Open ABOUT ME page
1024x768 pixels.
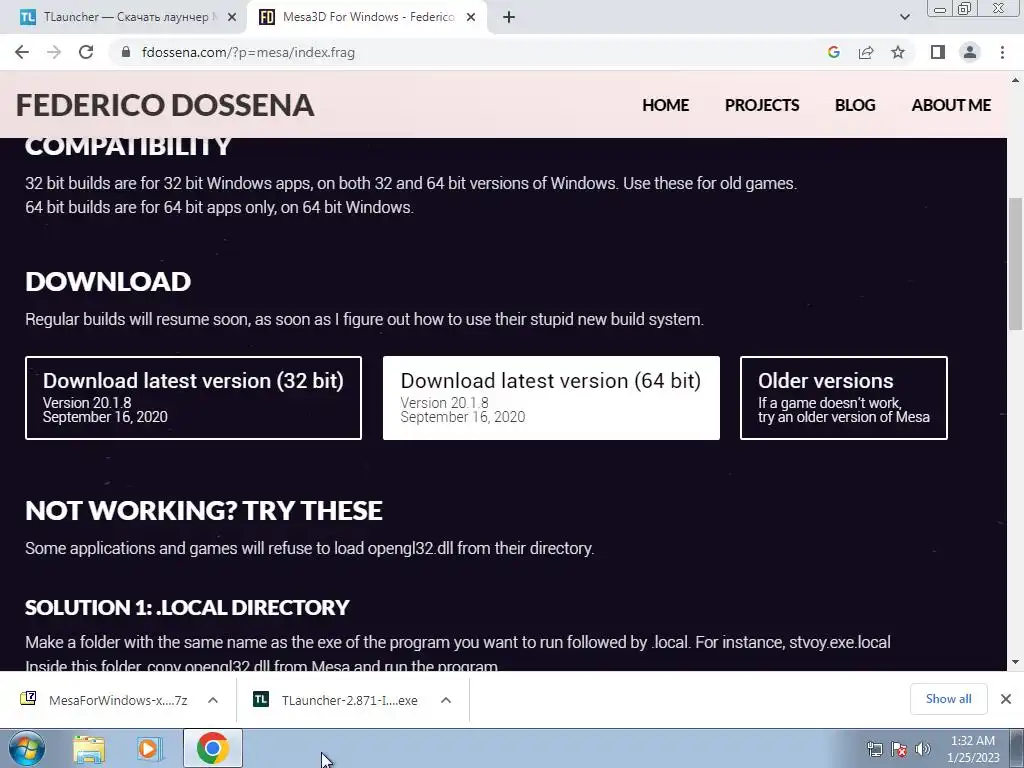(x=951, y=105)
